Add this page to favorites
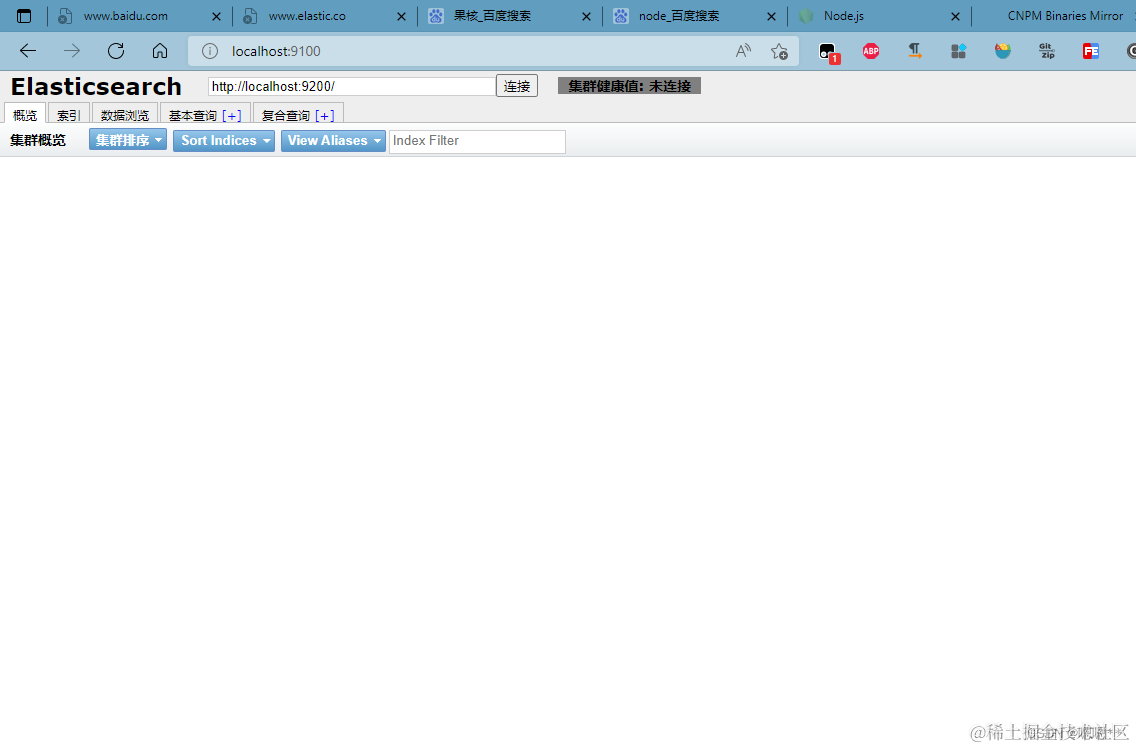The width and height of the screenshot is (1136, 749). tap(780, 51)
